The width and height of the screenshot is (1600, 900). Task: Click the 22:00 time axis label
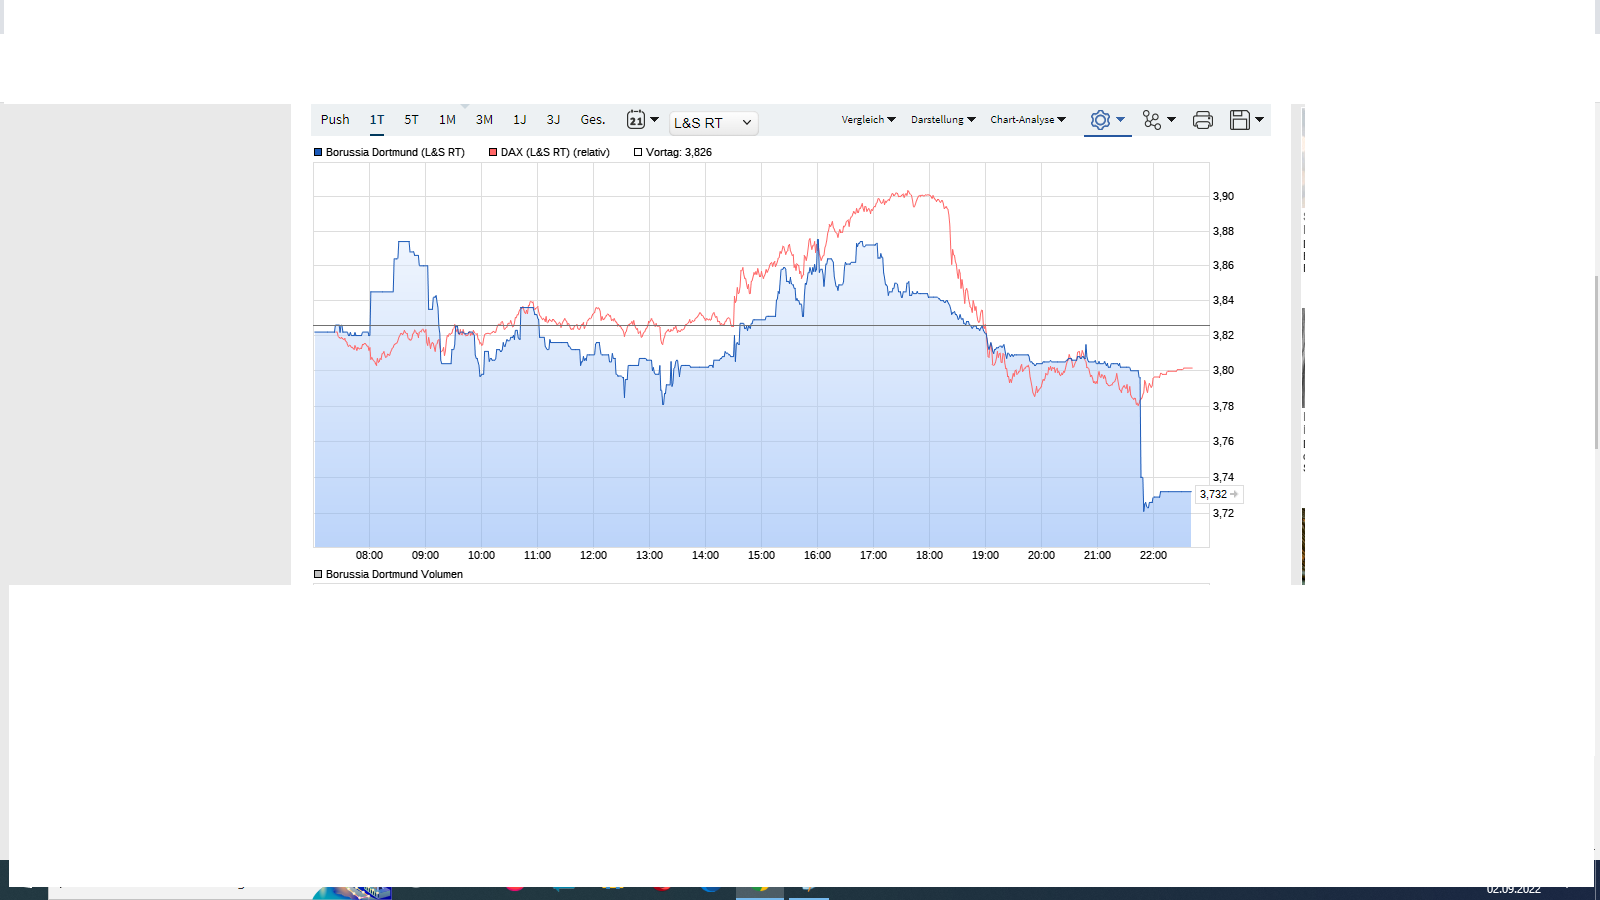coord(1153,556)
